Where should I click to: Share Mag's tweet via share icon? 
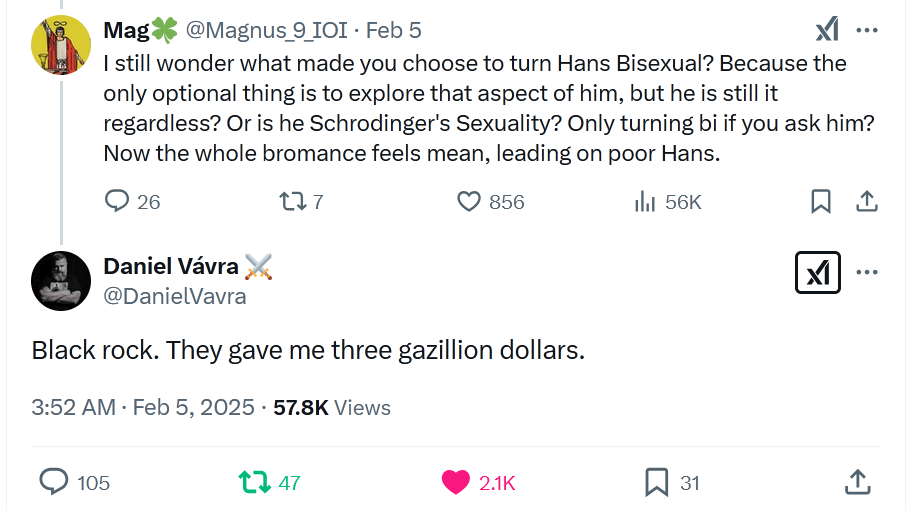[866, 201]
